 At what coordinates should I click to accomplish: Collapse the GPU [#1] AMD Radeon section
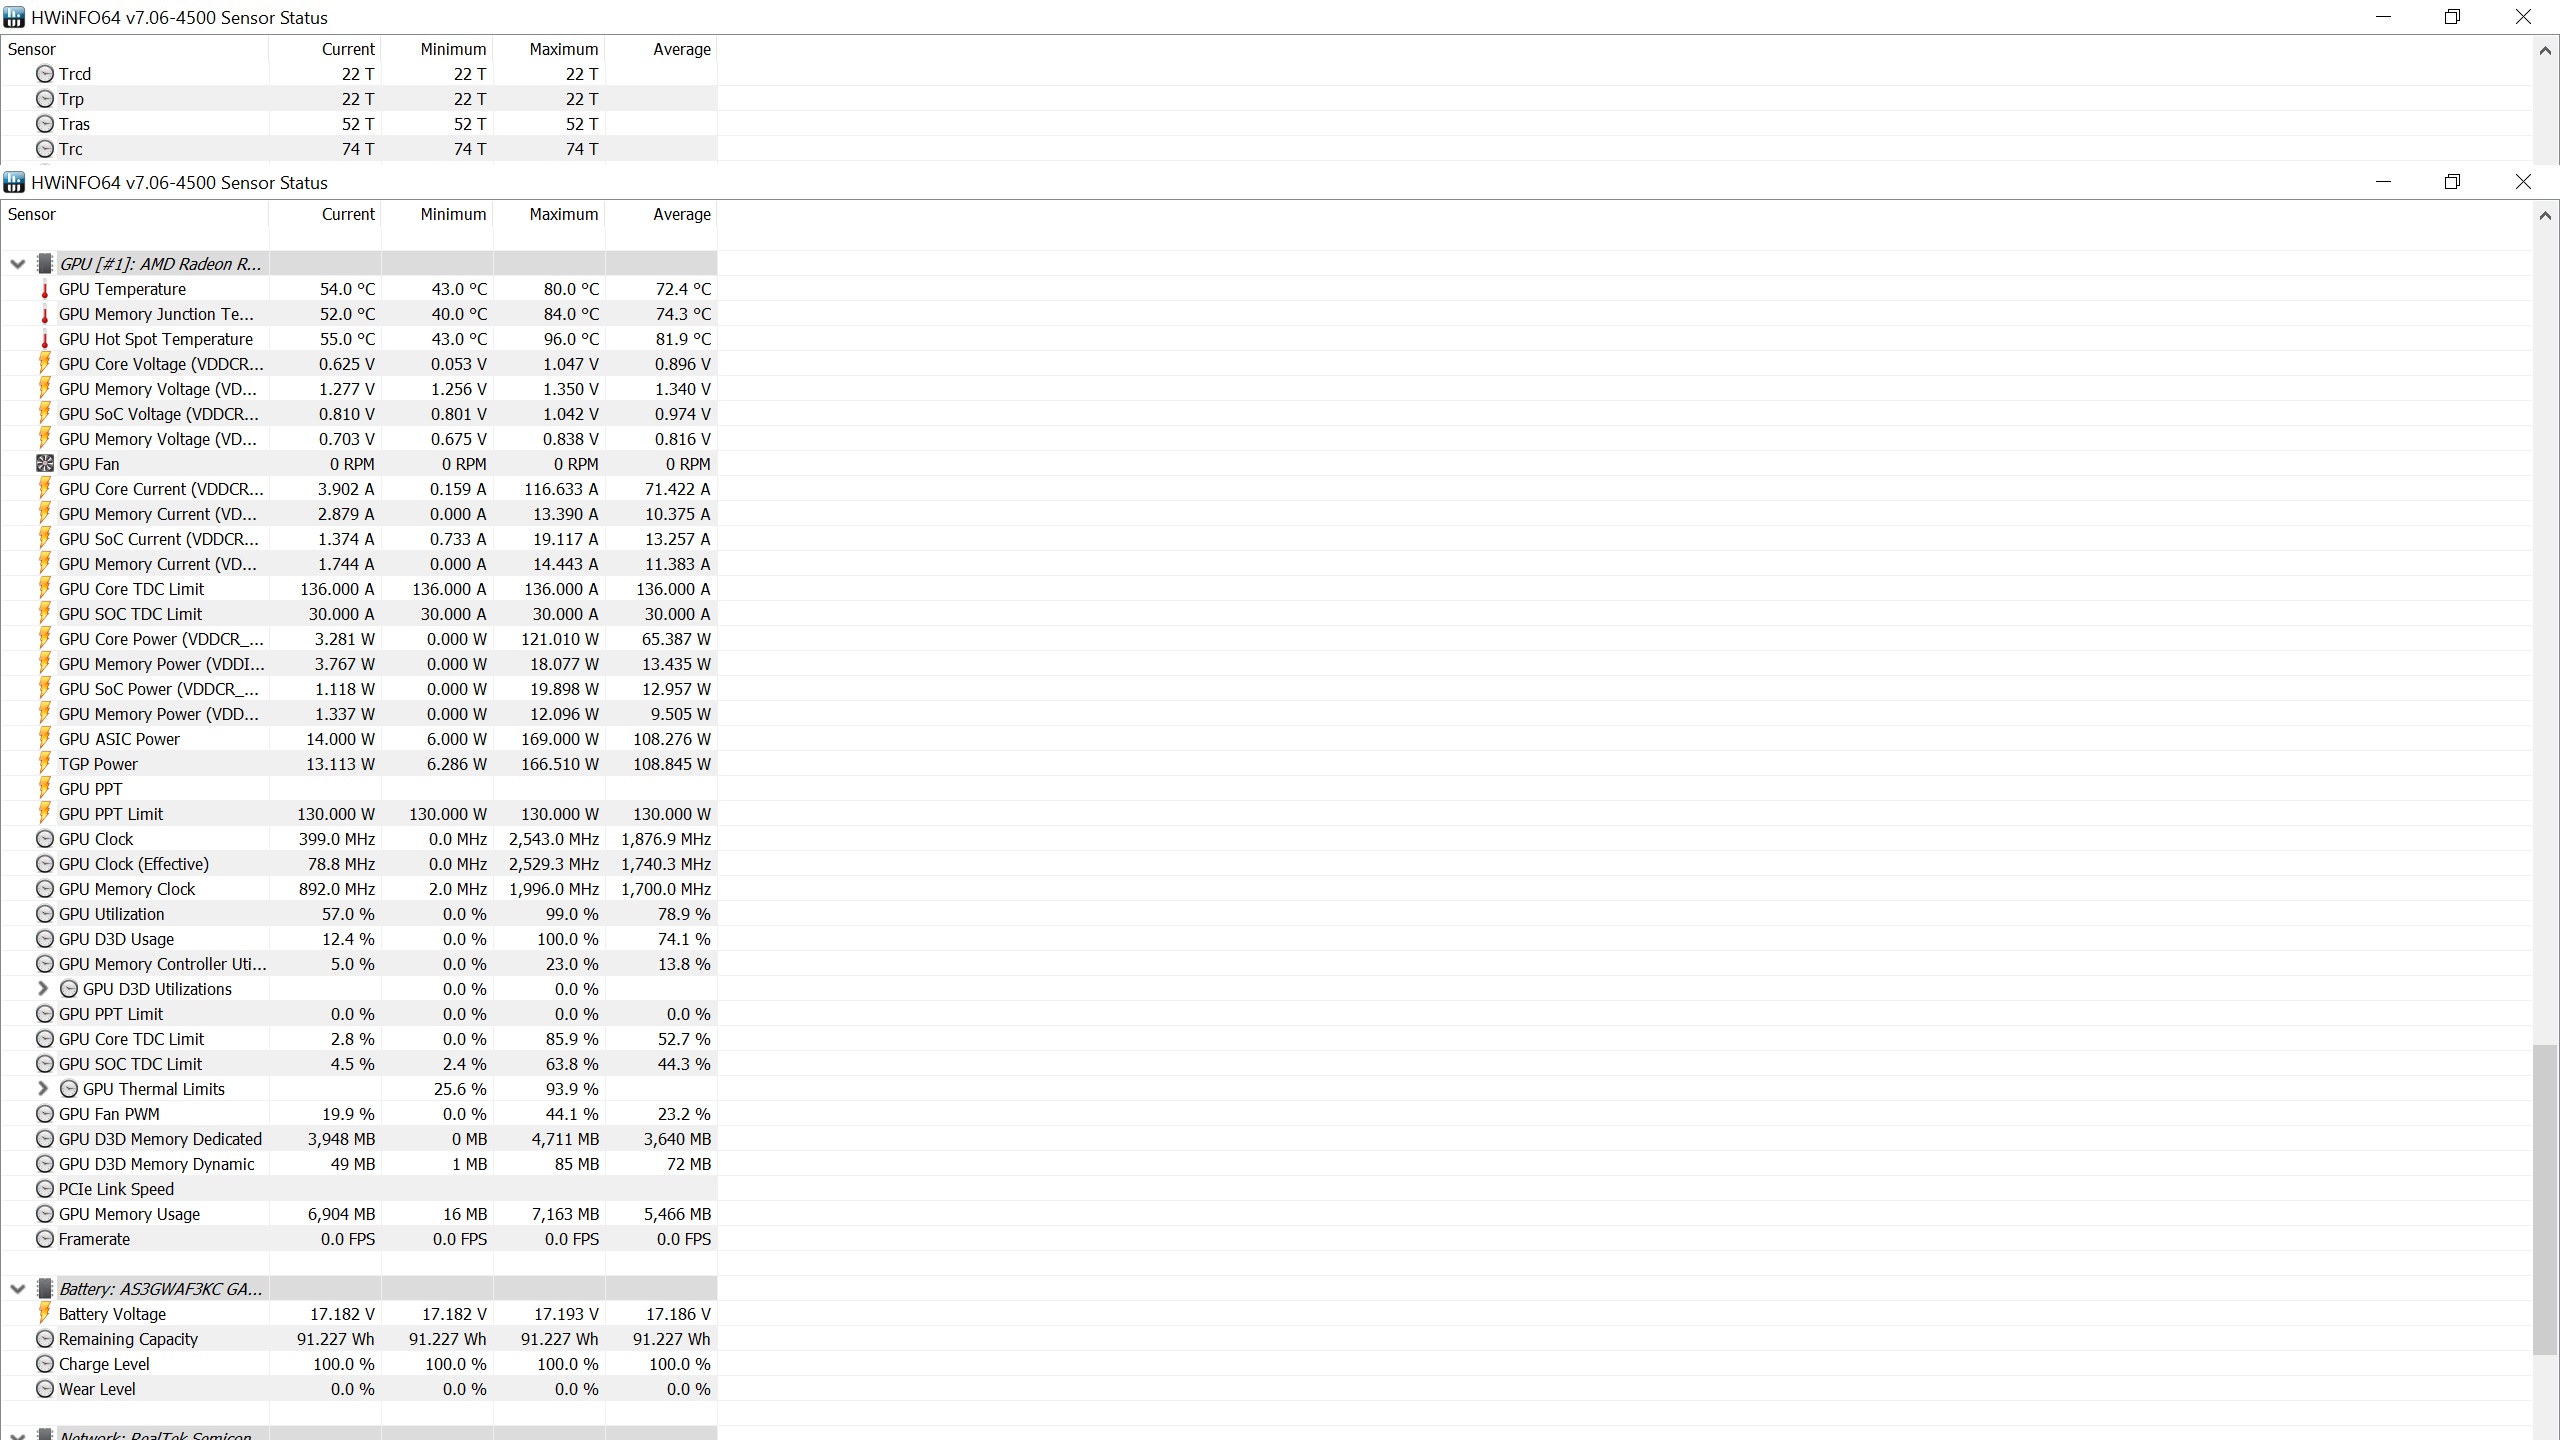17,264
